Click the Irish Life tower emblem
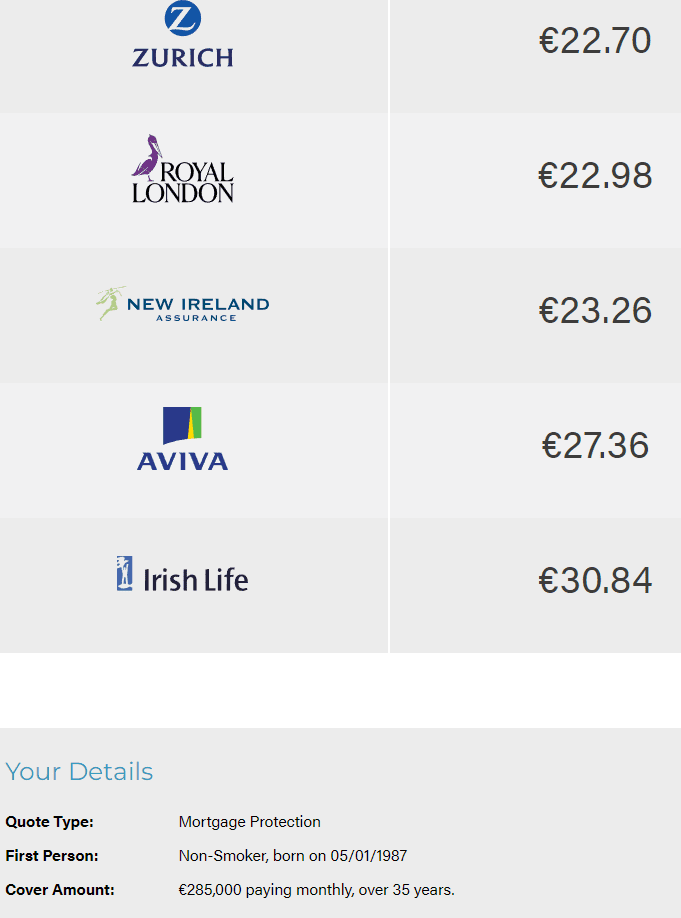This screenshot has height=918, width=681. 125,574
